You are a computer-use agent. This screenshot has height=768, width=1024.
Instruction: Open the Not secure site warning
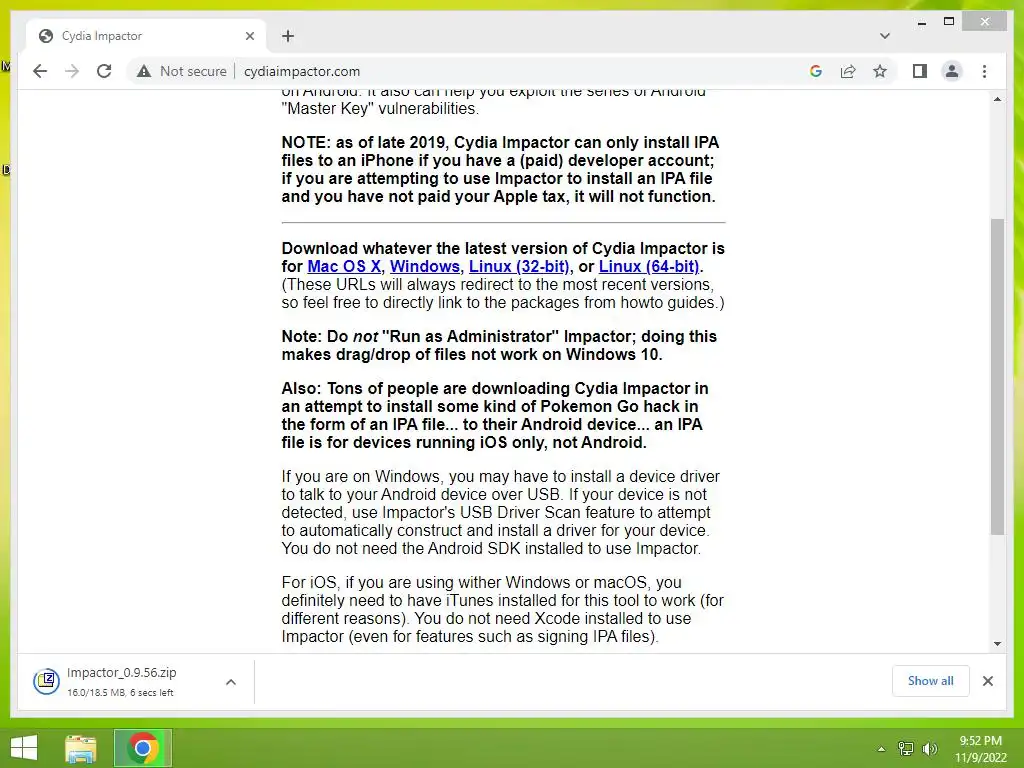(181, 71)
